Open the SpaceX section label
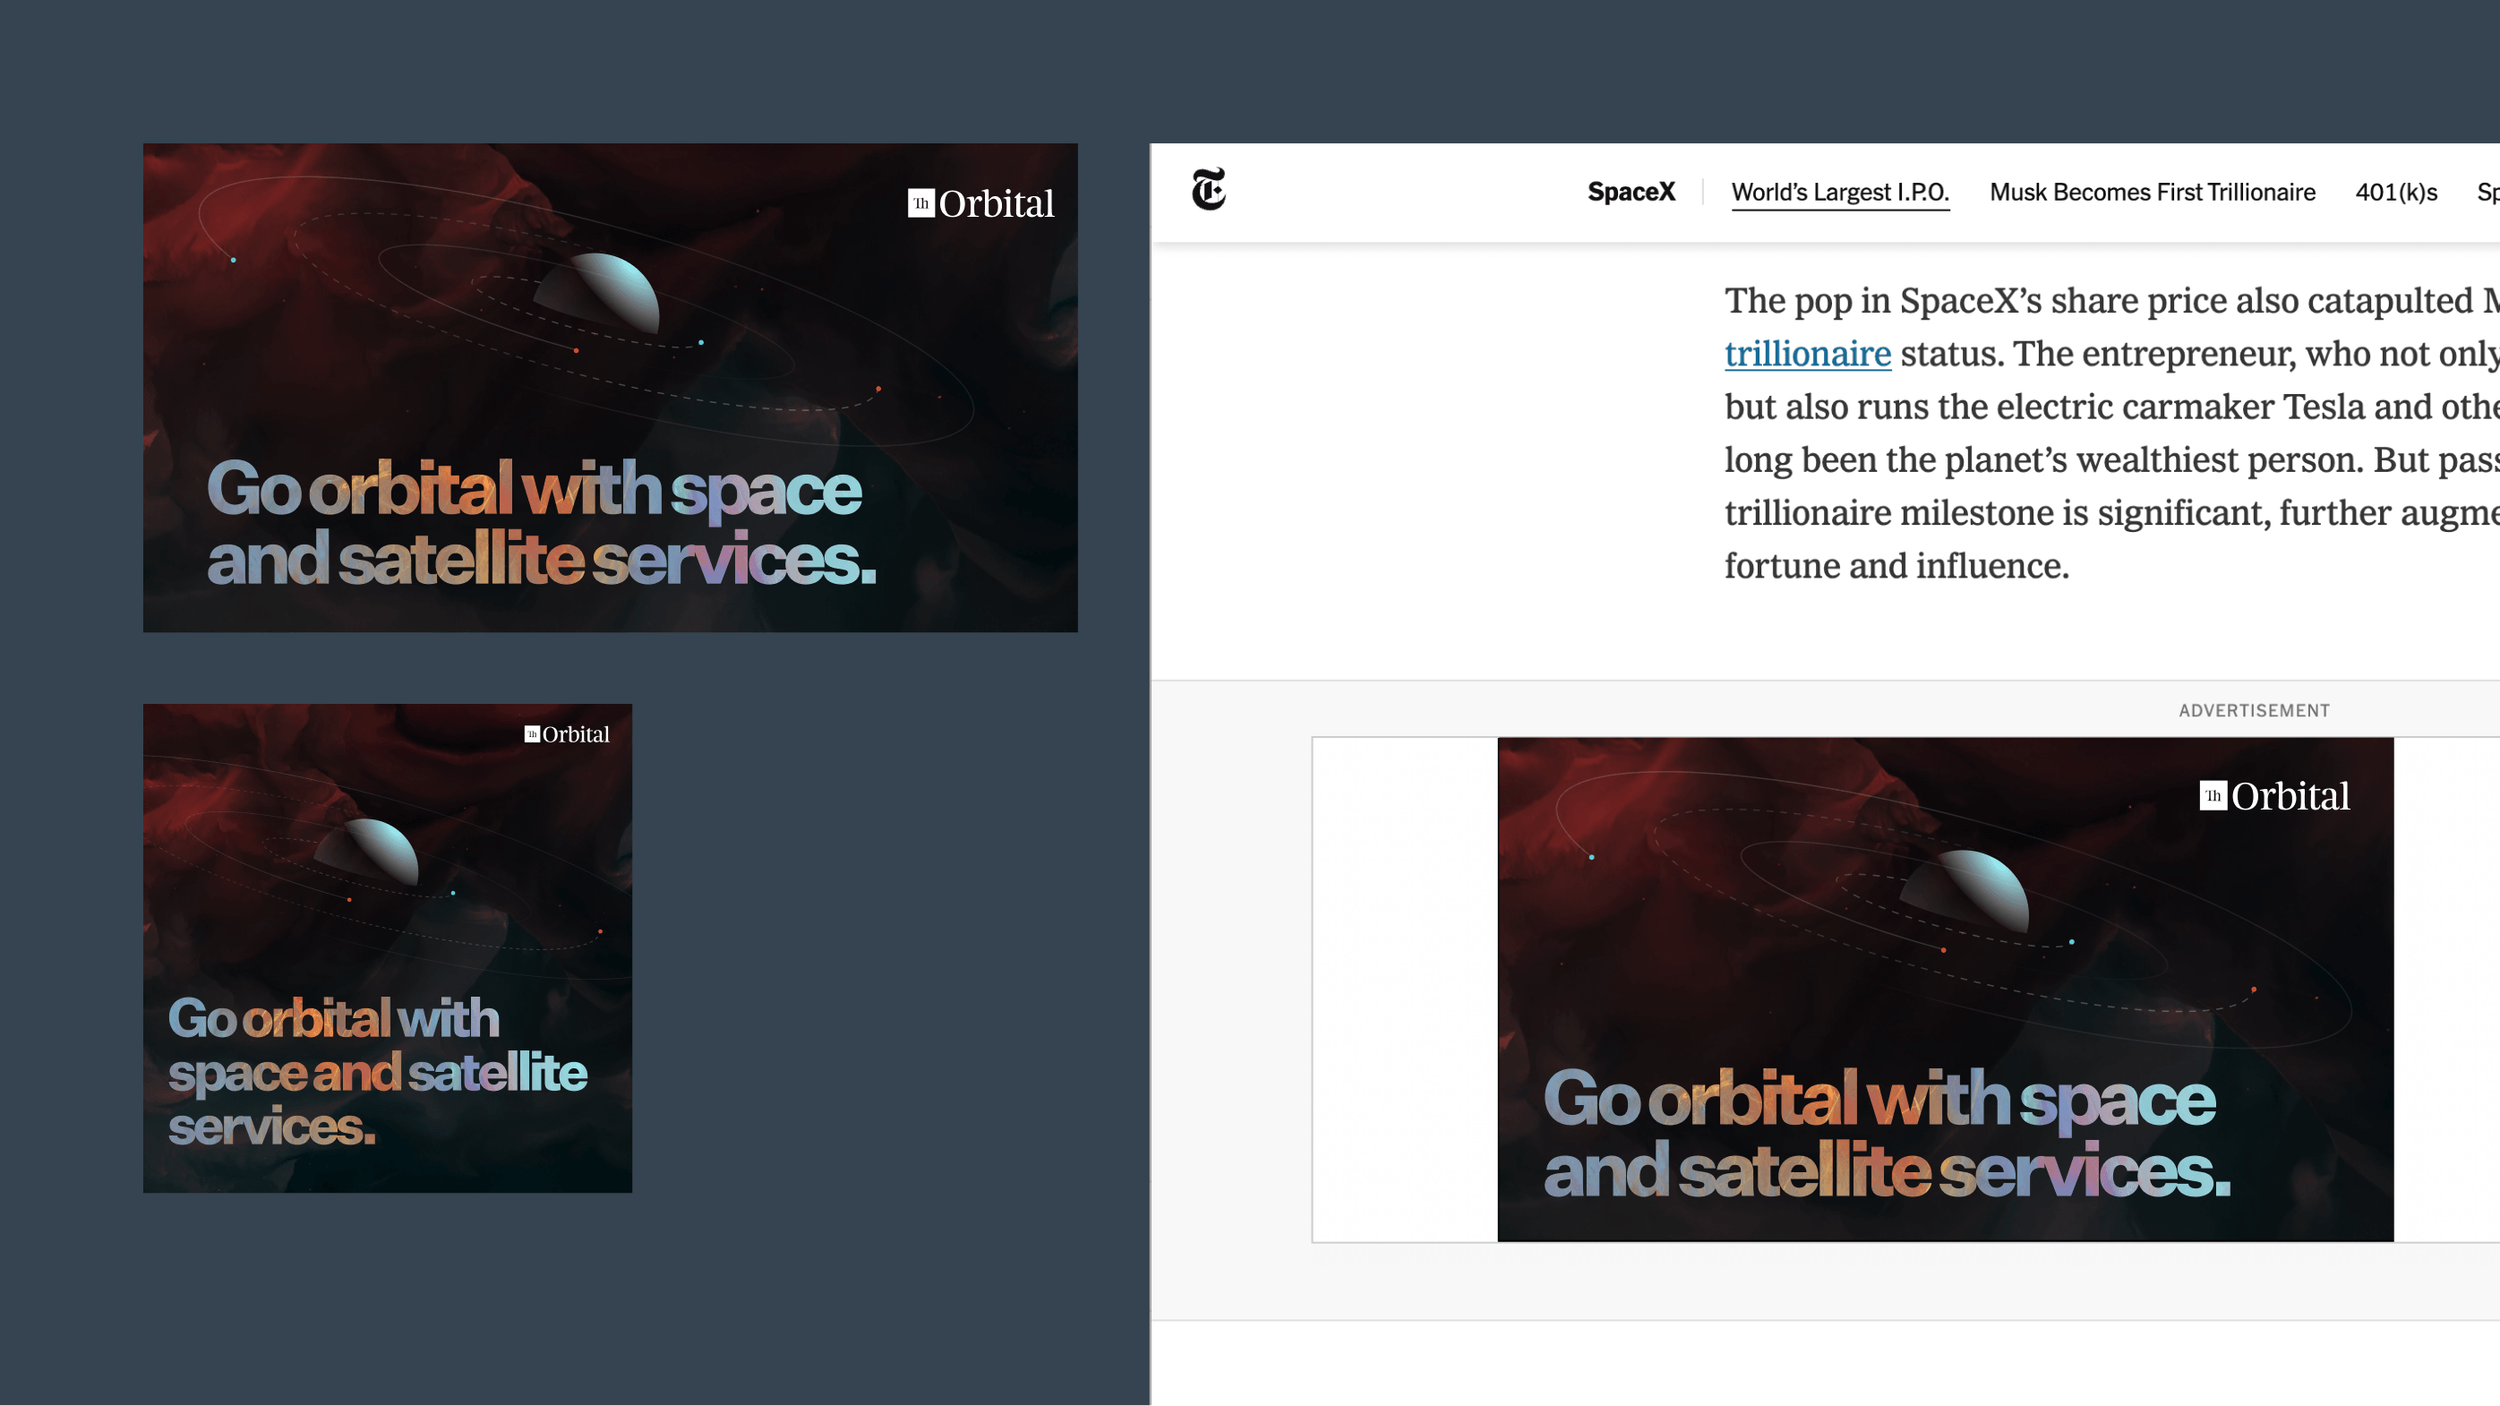Image resolution: width=2500 pixels, height=1406 pixels. 1631,192
